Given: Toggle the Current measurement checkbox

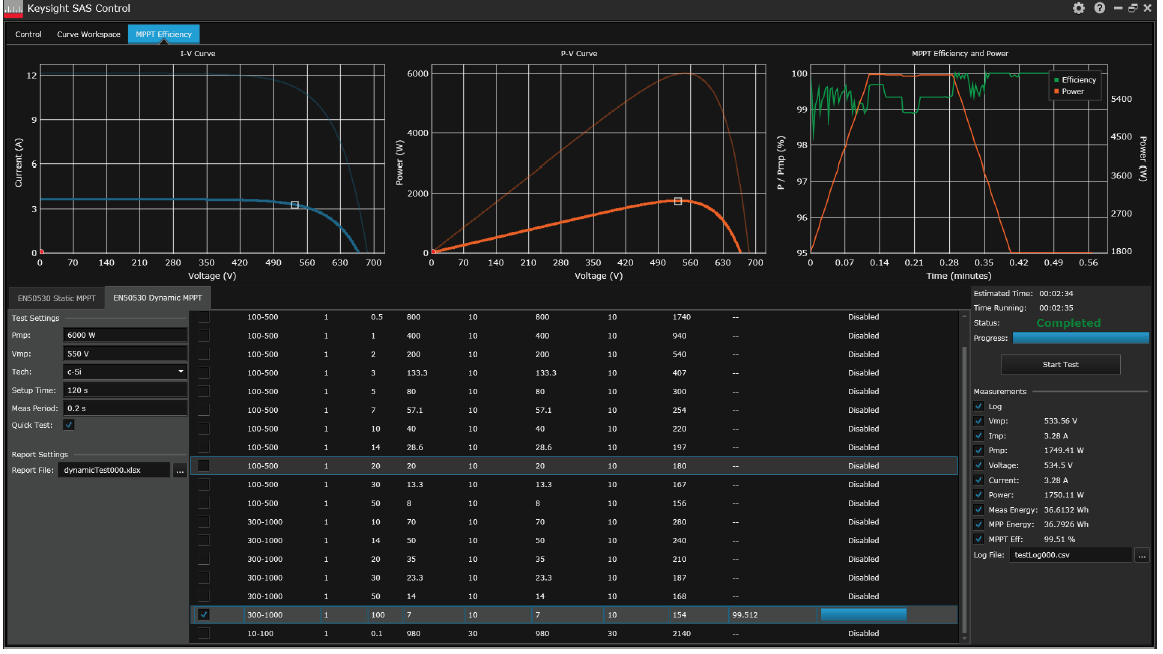Looking at the screenshot, I should click(978, 481).
